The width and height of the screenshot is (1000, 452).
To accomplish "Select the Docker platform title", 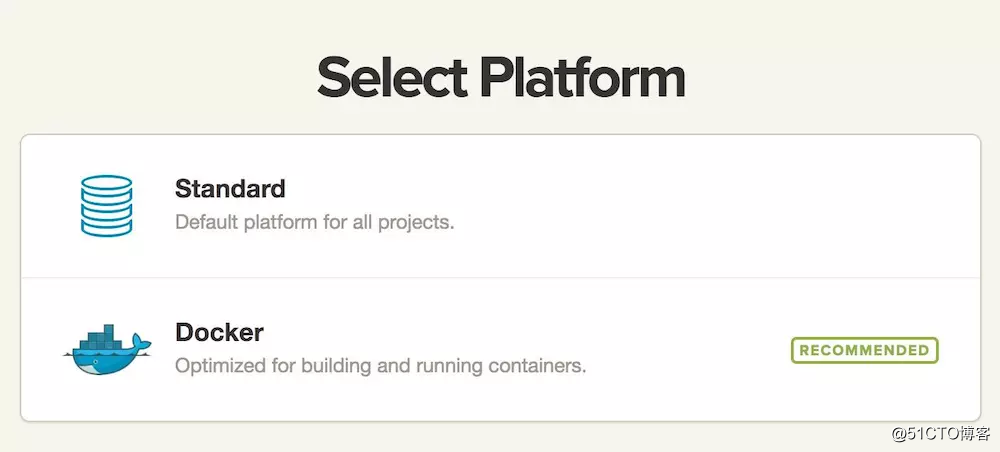I will click(x=219, y=332).
